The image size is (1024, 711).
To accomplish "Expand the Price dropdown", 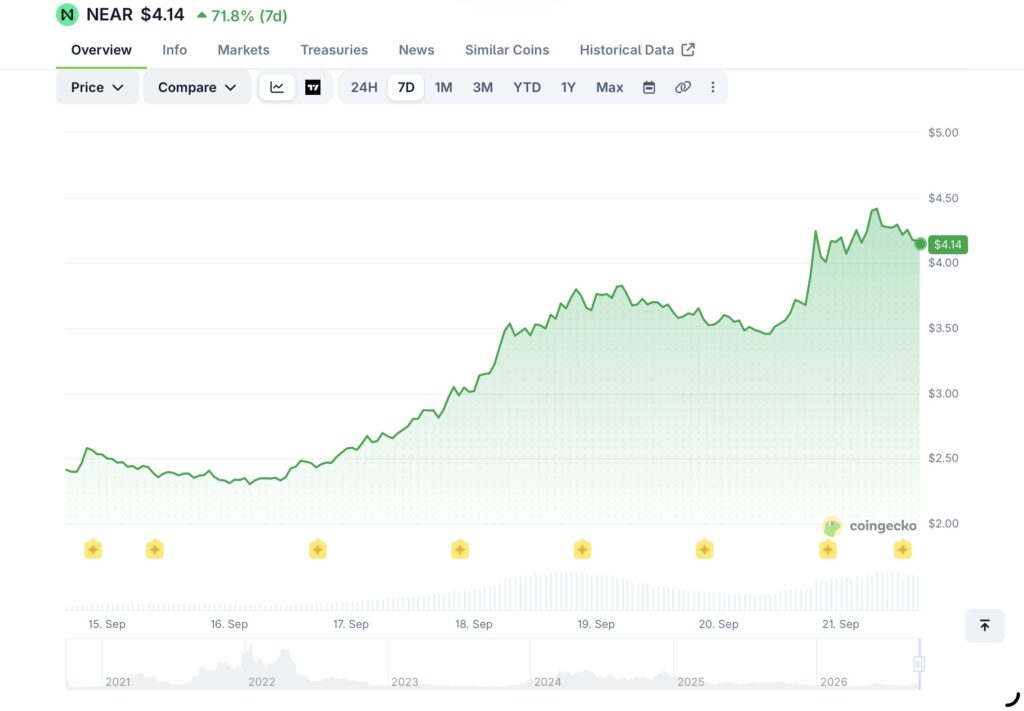I will (97, 87).
